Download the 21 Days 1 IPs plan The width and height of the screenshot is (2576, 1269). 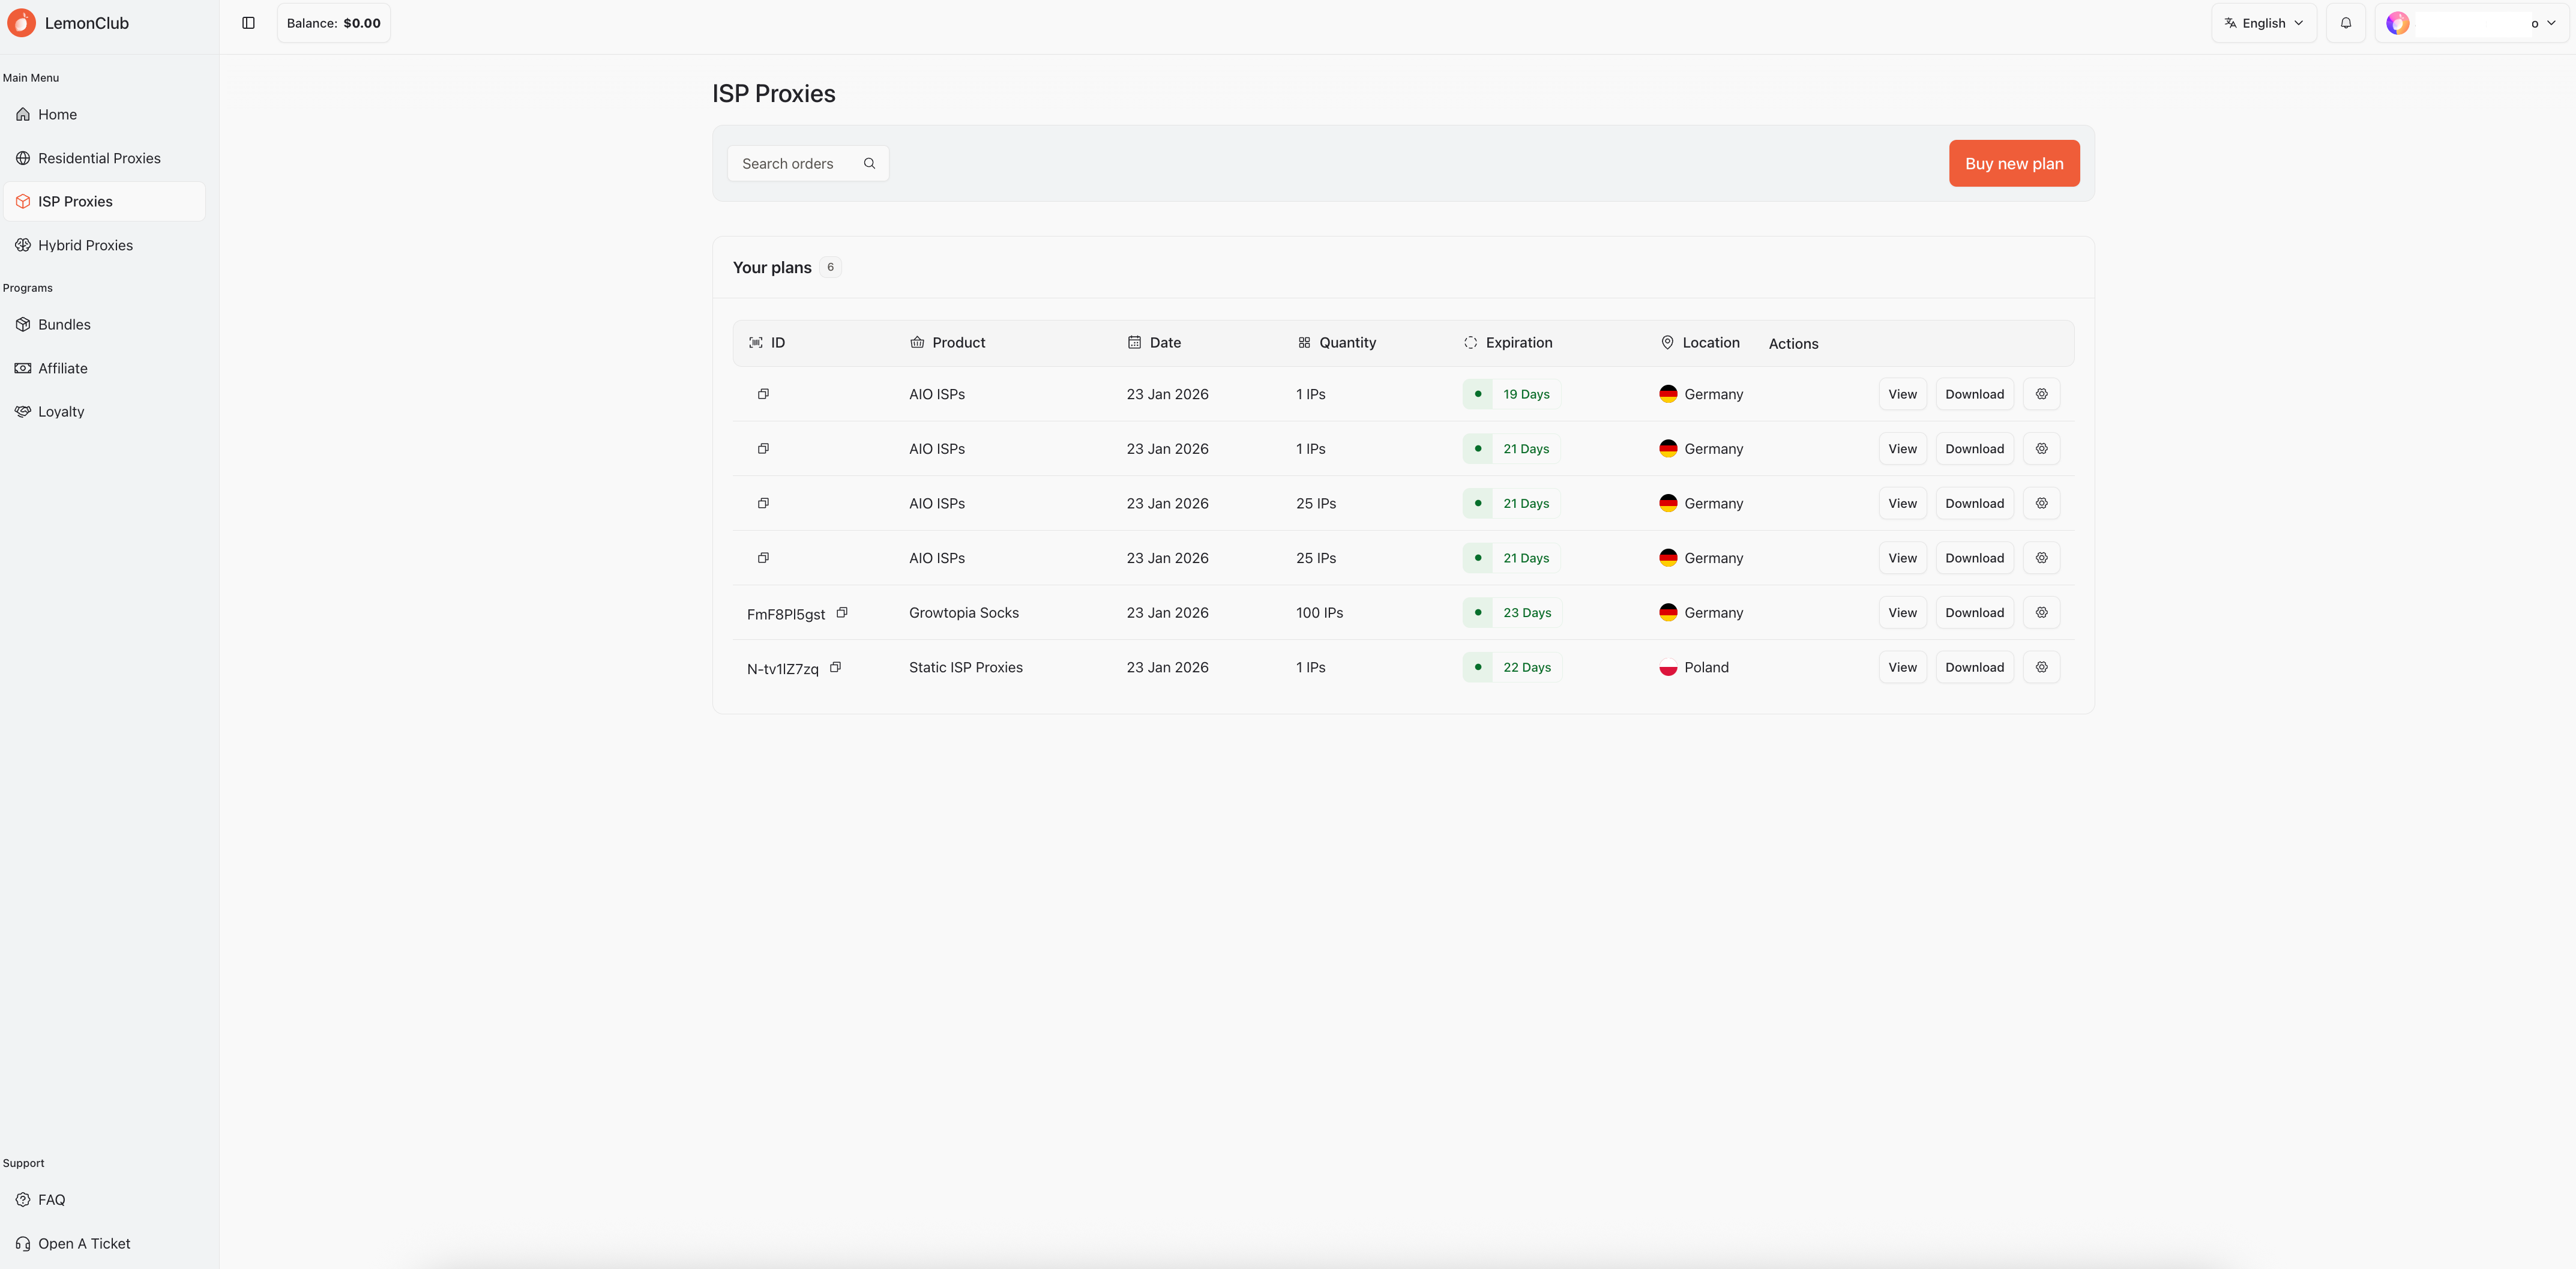click(1974, 449)
